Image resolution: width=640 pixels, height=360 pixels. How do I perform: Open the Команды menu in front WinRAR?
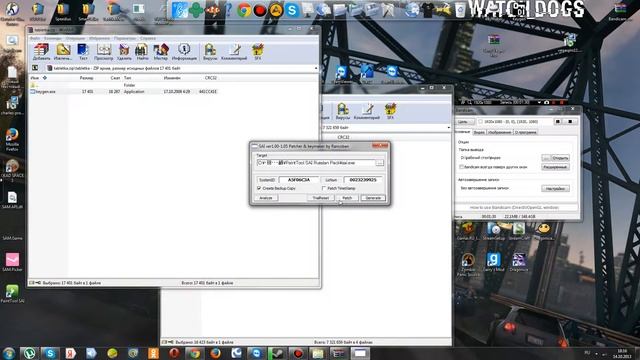[53, 38]
